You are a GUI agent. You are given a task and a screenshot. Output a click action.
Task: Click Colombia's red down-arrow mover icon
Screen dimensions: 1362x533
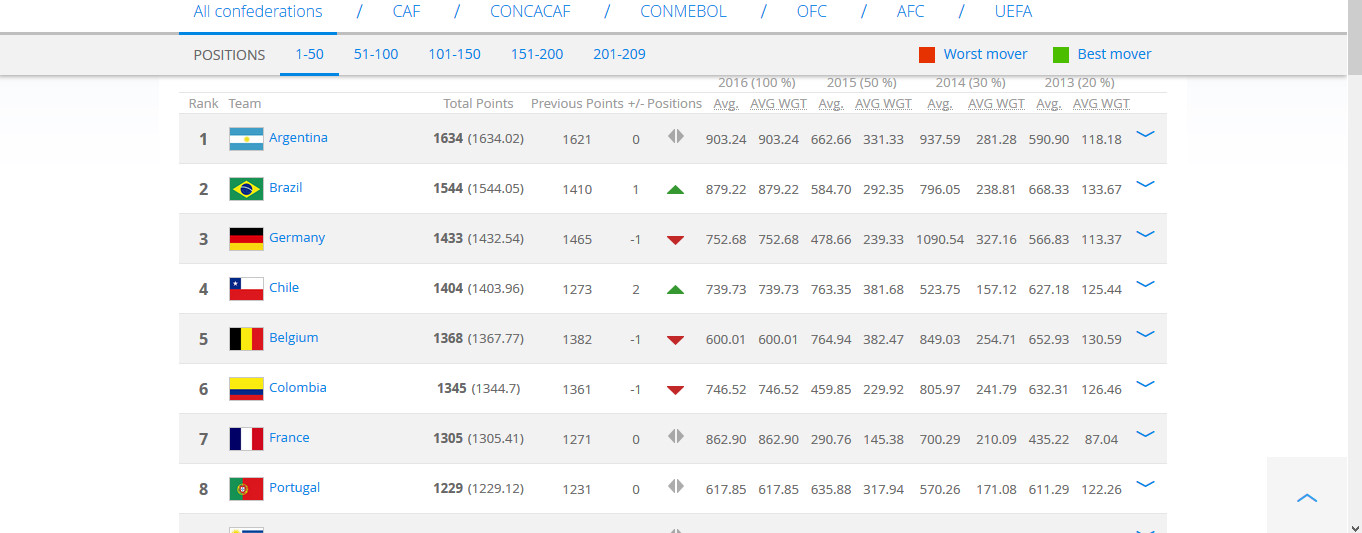pos(676,389)
